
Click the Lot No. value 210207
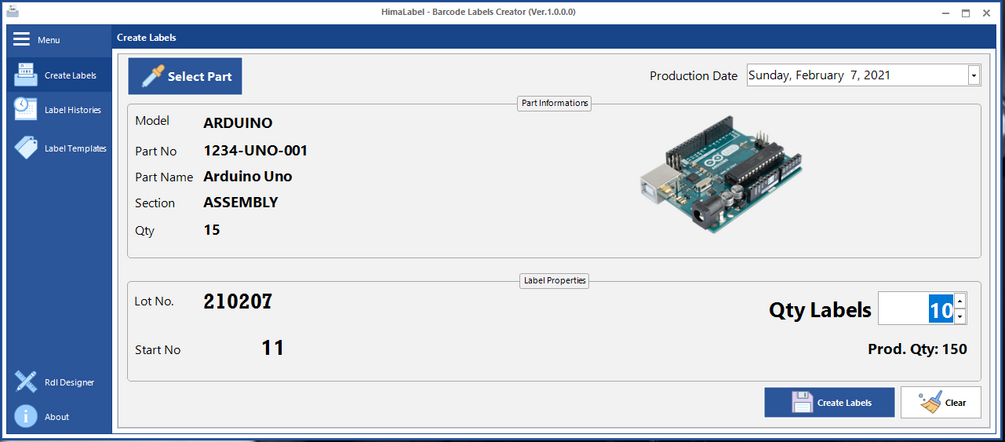point(238,302)
